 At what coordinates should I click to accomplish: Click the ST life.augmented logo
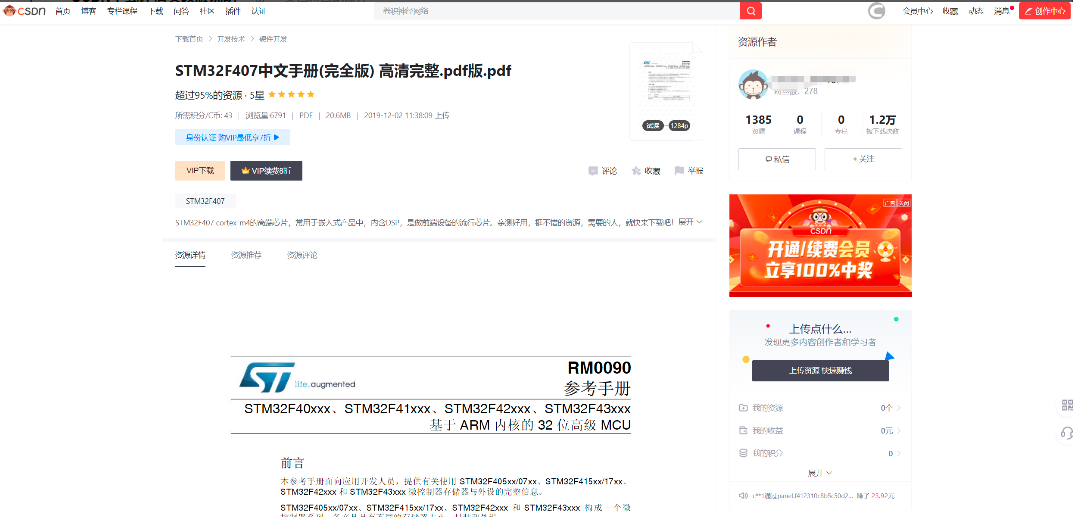click(x=297, y=377)
